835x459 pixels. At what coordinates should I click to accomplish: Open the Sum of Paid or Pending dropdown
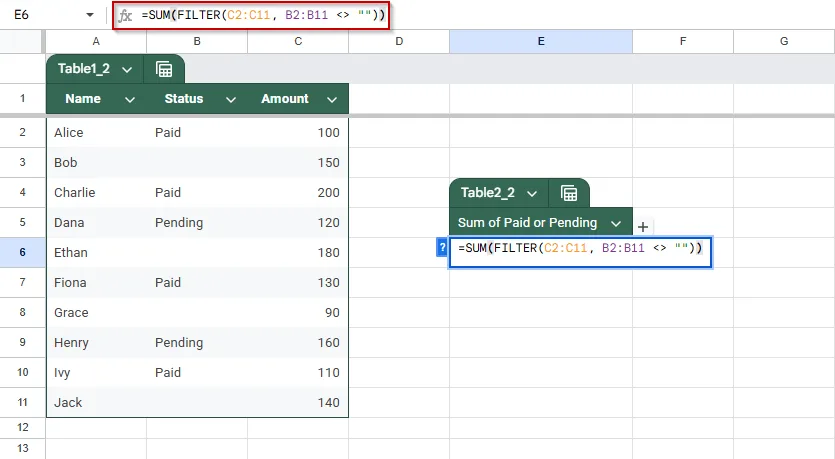616,224
